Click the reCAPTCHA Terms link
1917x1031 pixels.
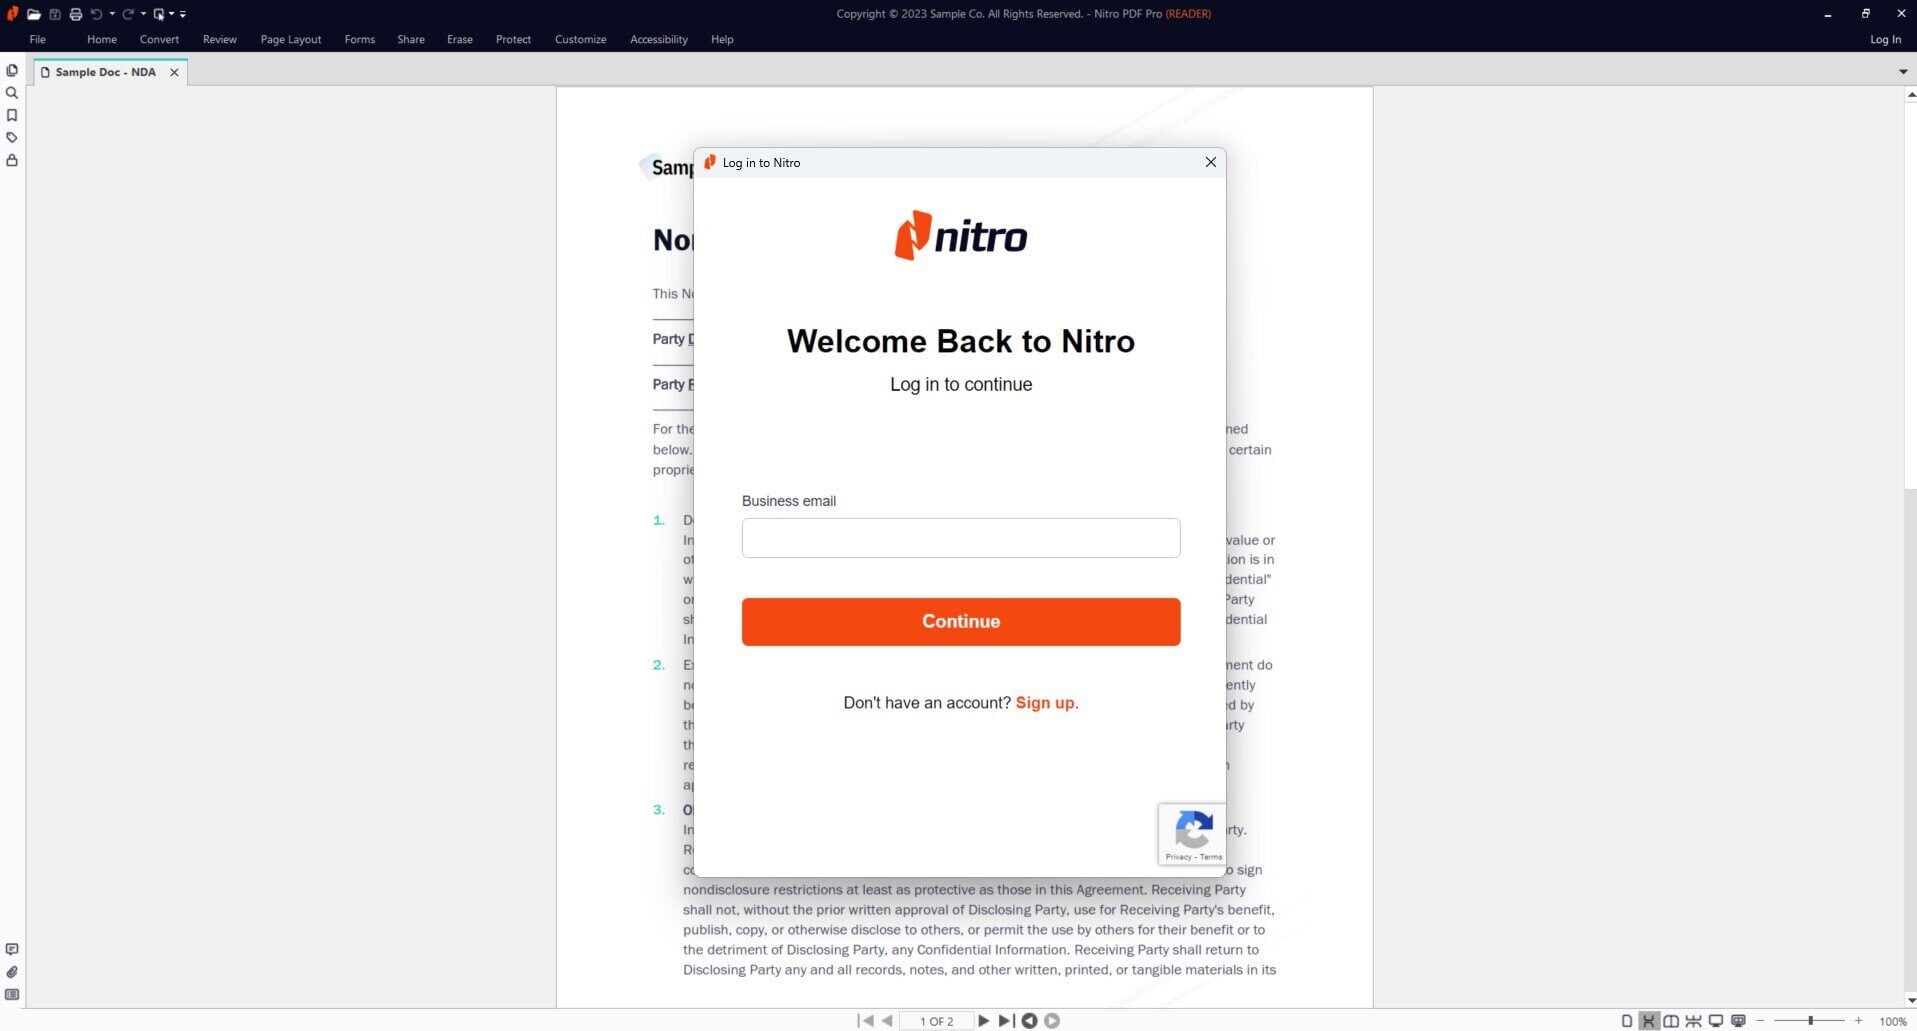[1211, 857]
